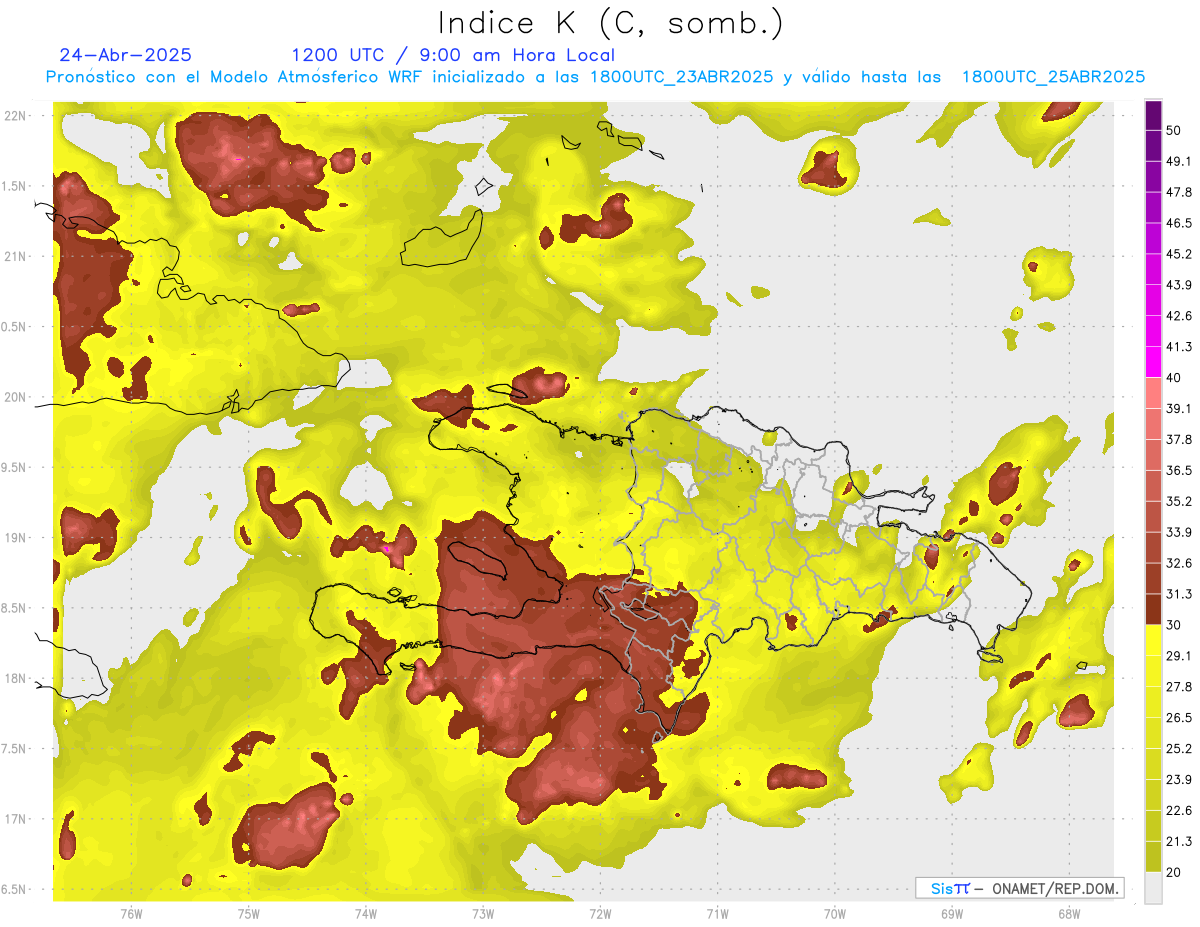Click the 'SisTT - ONAMET/REP.DOM.' credit box
The width and height of the screenshot is (1200, 927).
(x=1019, y=888)
